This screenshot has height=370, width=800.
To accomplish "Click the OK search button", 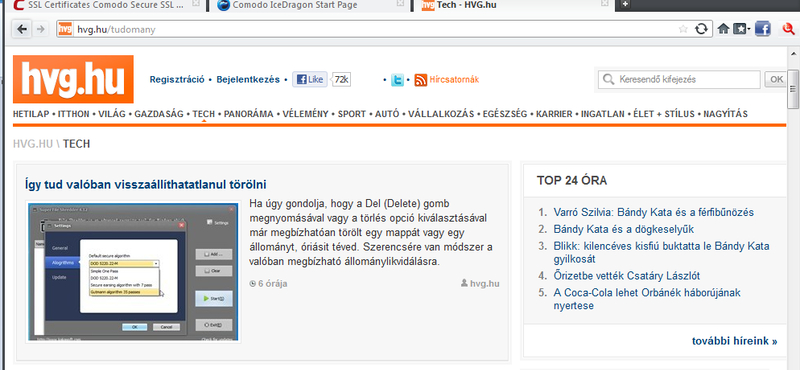I will pos(776,80).
